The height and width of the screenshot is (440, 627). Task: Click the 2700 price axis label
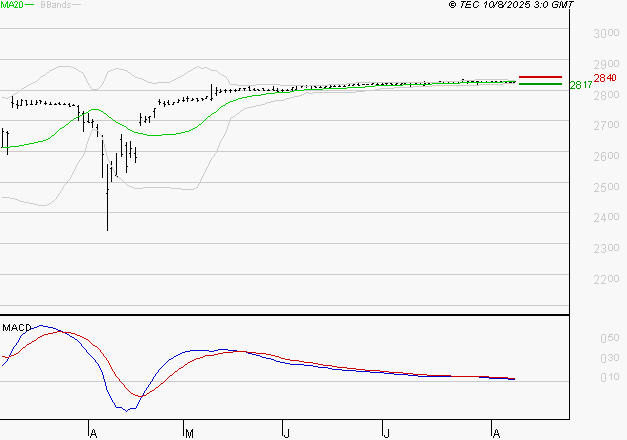click(606, 125)
